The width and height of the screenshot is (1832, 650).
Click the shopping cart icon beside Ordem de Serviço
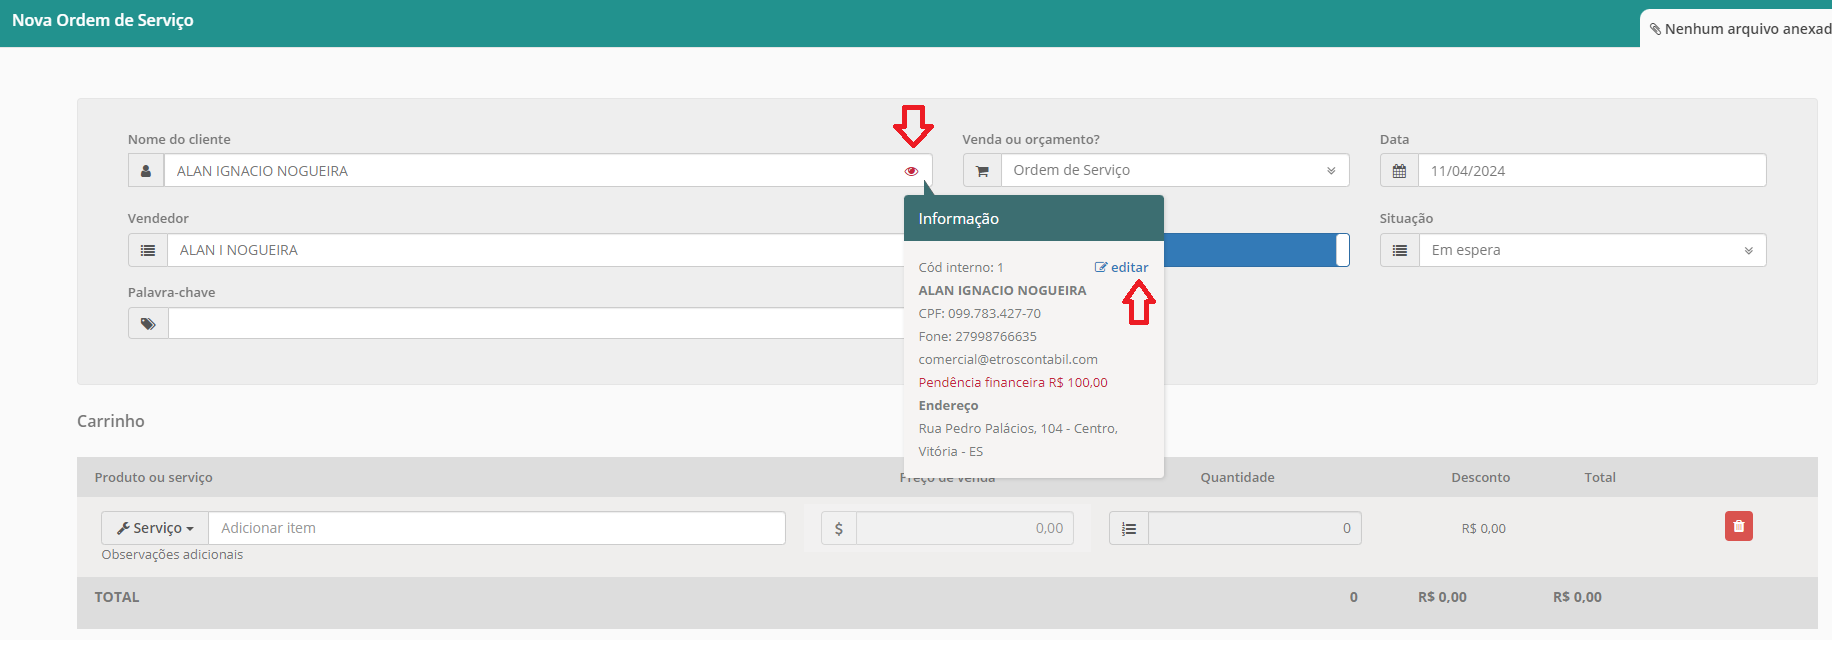(x=982, y=171)
